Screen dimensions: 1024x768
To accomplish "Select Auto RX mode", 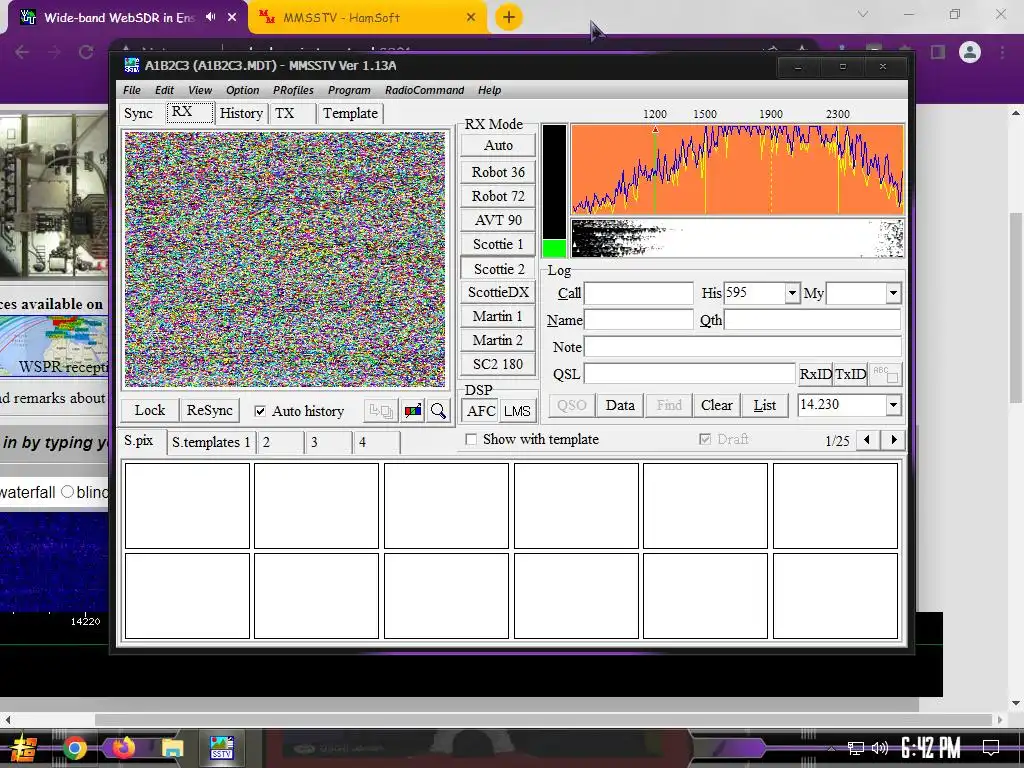I will pyautogui.click(x=498, y=145).
